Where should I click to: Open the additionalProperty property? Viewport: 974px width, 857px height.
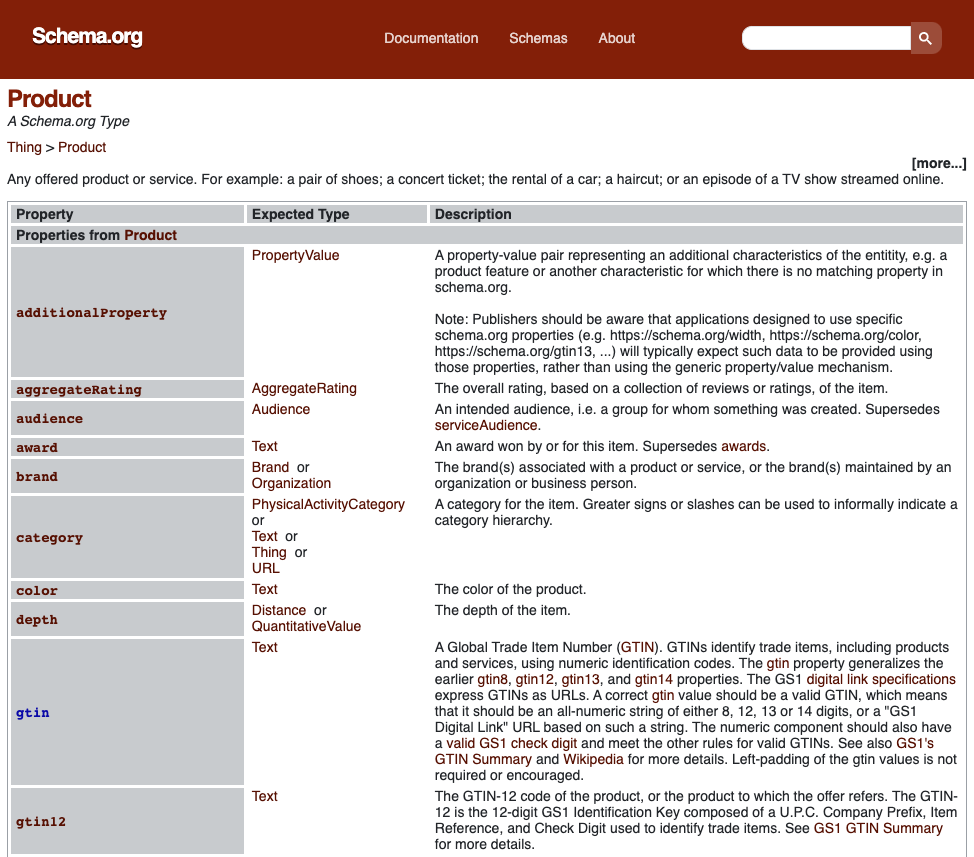pos(91,312)
